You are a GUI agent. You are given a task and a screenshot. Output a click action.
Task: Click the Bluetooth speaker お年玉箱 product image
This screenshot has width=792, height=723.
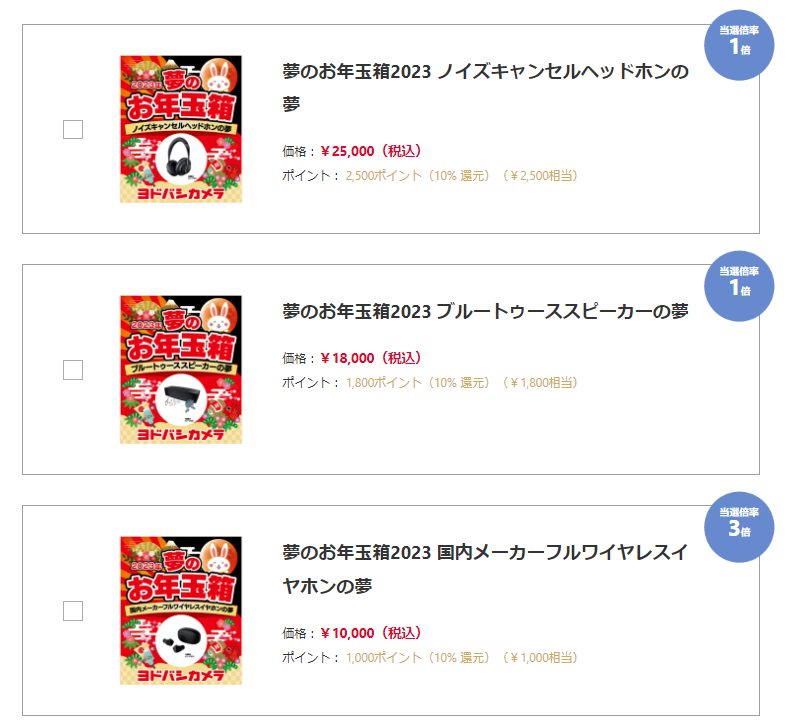(181, 370)
